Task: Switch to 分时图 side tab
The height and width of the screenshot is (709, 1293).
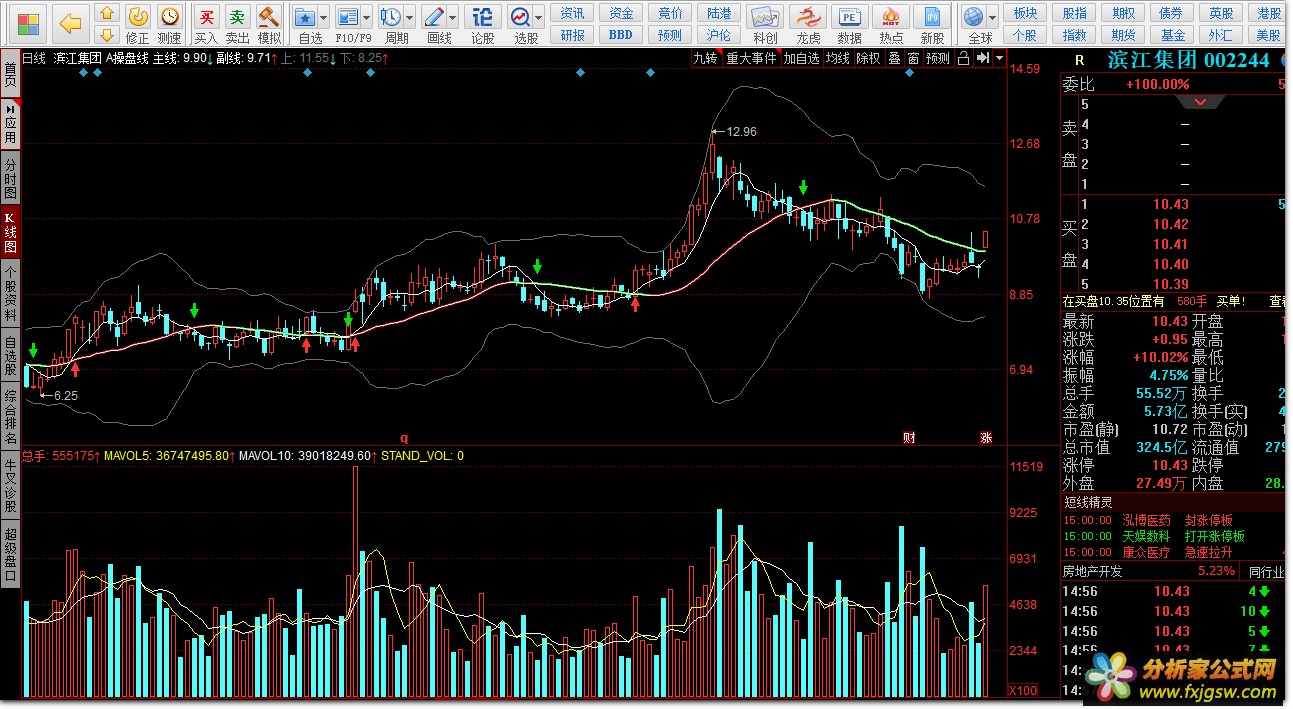Action: tap(10, 176)
